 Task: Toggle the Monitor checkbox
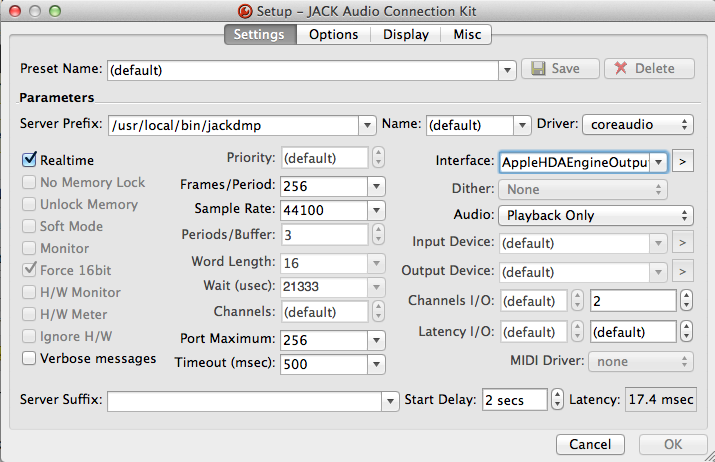point(29,248)
